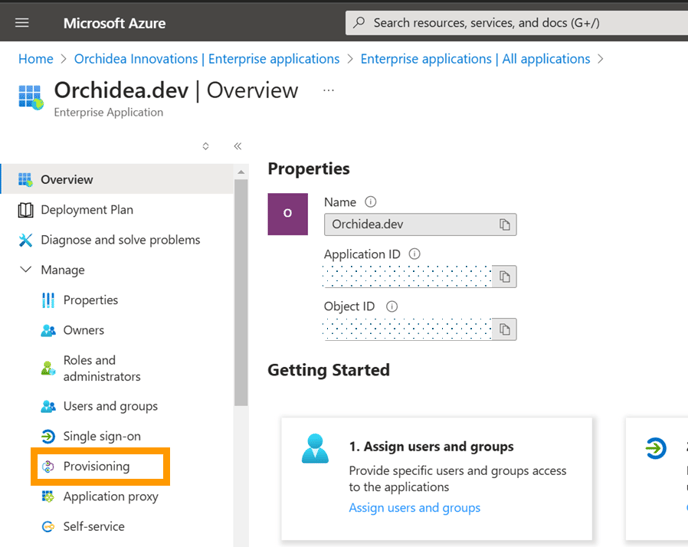Click the sign-on arrow icon in second card

coord(656,448)
